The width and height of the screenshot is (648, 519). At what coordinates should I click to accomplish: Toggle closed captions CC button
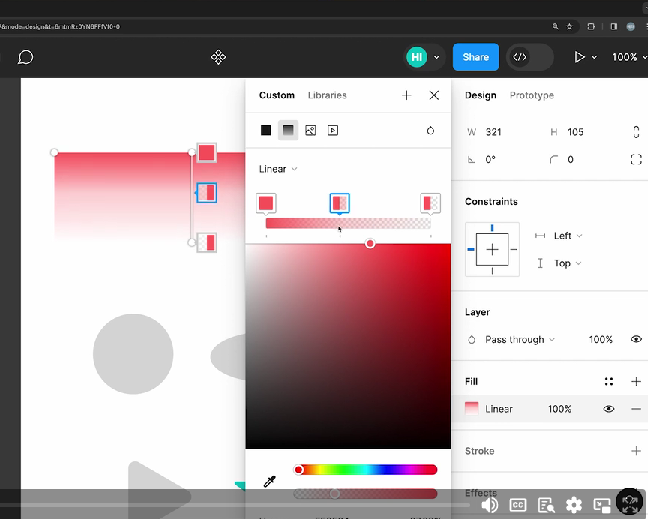coord(518,505)
